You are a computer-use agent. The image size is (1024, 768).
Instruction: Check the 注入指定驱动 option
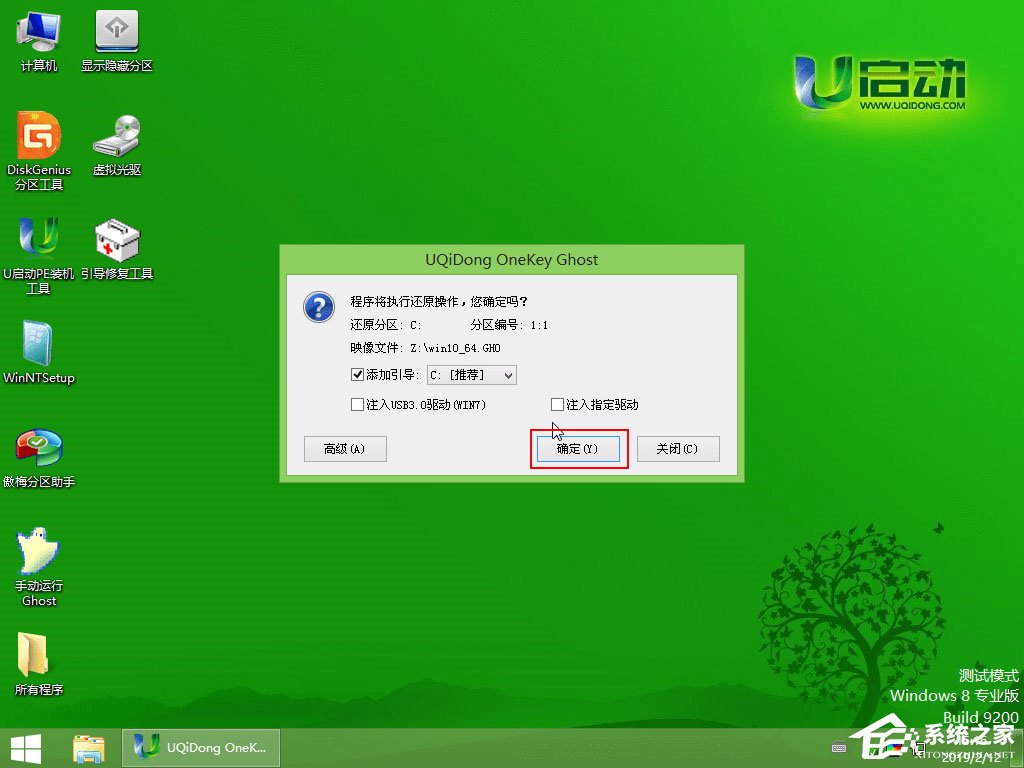pos(557,405)
